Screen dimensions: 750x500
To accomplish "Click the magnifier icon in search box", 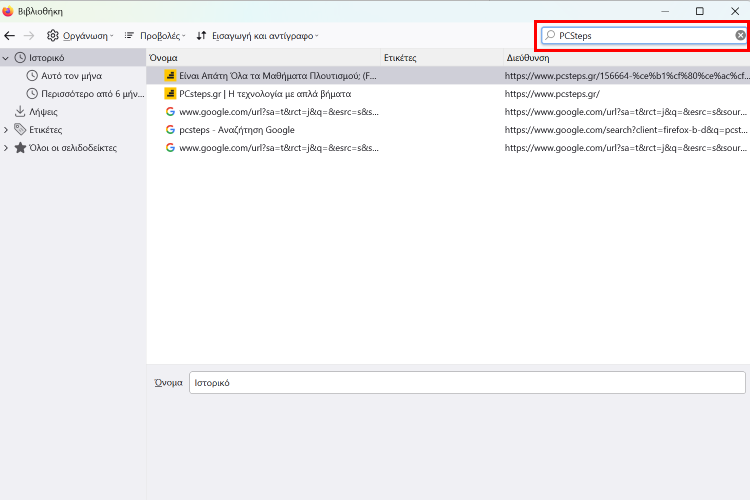I will tap(550, 35).
